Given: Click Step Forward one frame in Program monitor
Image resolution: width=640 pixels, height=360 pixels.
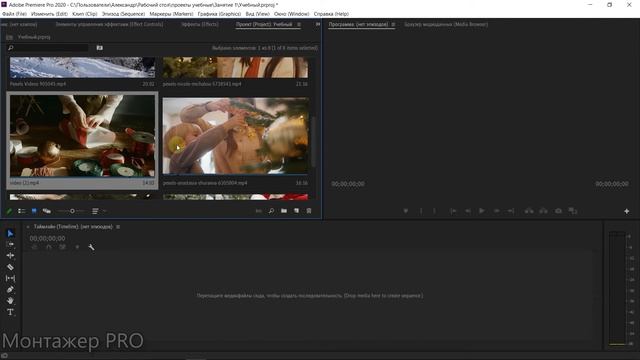Looking at the screenshot, I should [497, 211].
